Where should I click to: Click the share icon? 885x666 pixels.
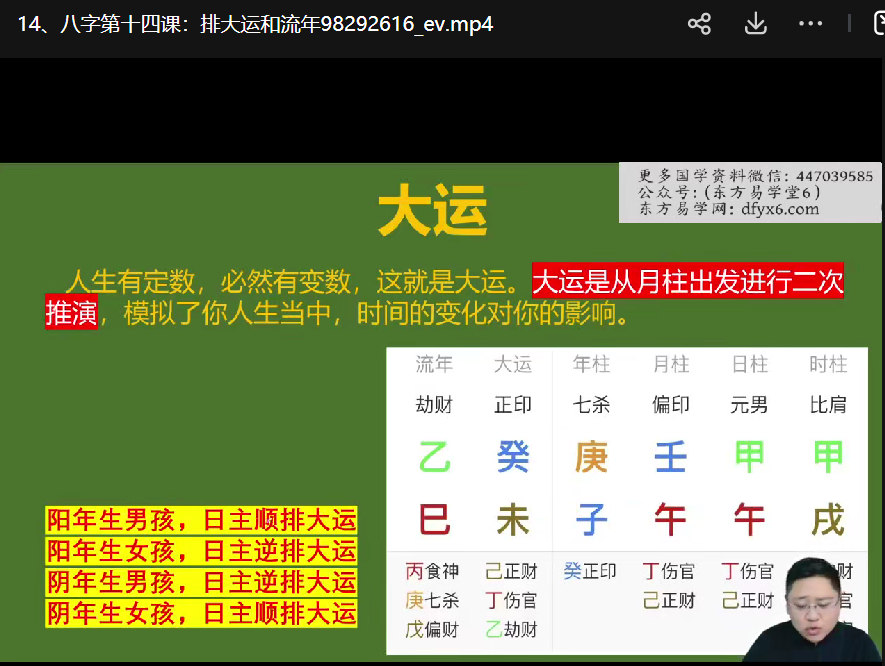click(x=699, y=24)
